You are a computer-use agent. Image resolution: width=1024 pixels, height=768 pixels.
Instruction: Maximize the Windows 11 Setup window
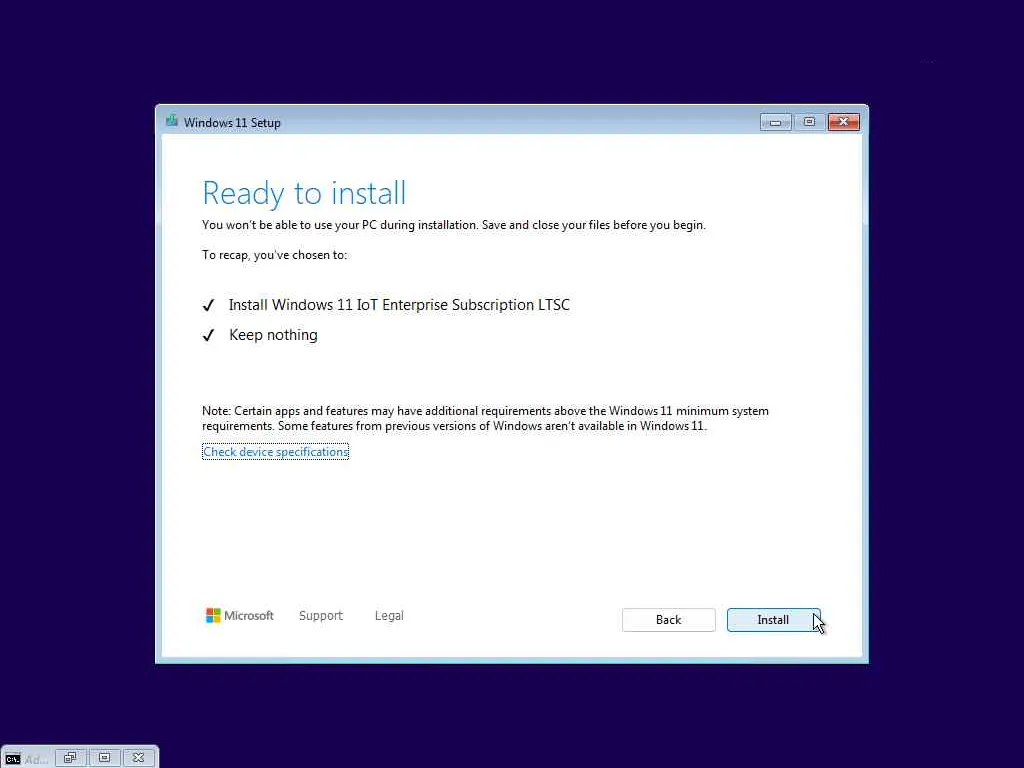pos(809,122)
